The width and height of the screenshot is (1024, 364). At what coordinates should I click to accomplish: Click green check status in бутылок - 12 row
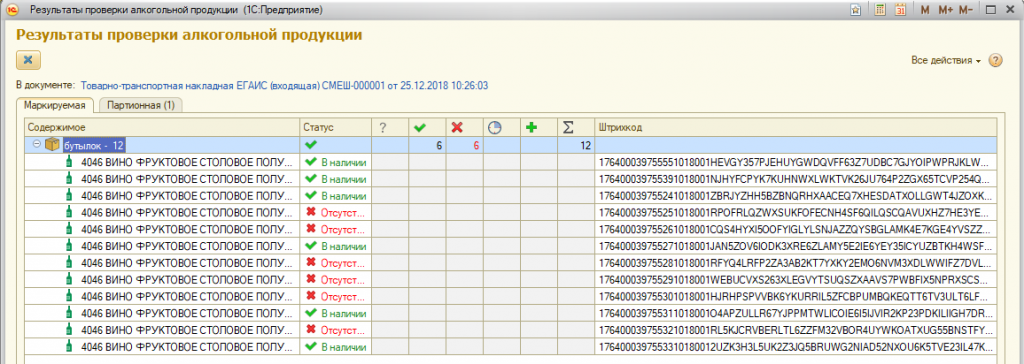coord(310,144)
